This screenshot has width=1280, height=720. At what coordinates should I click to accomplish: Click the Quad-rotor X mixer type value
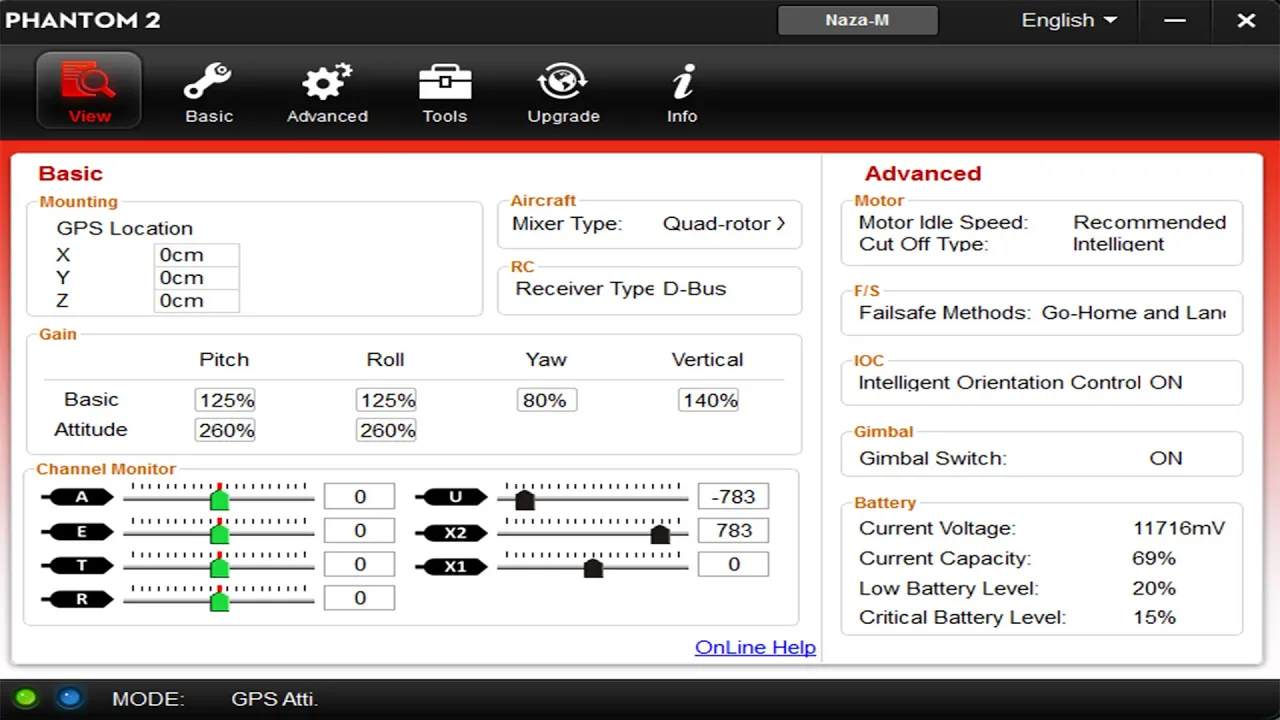725,224
